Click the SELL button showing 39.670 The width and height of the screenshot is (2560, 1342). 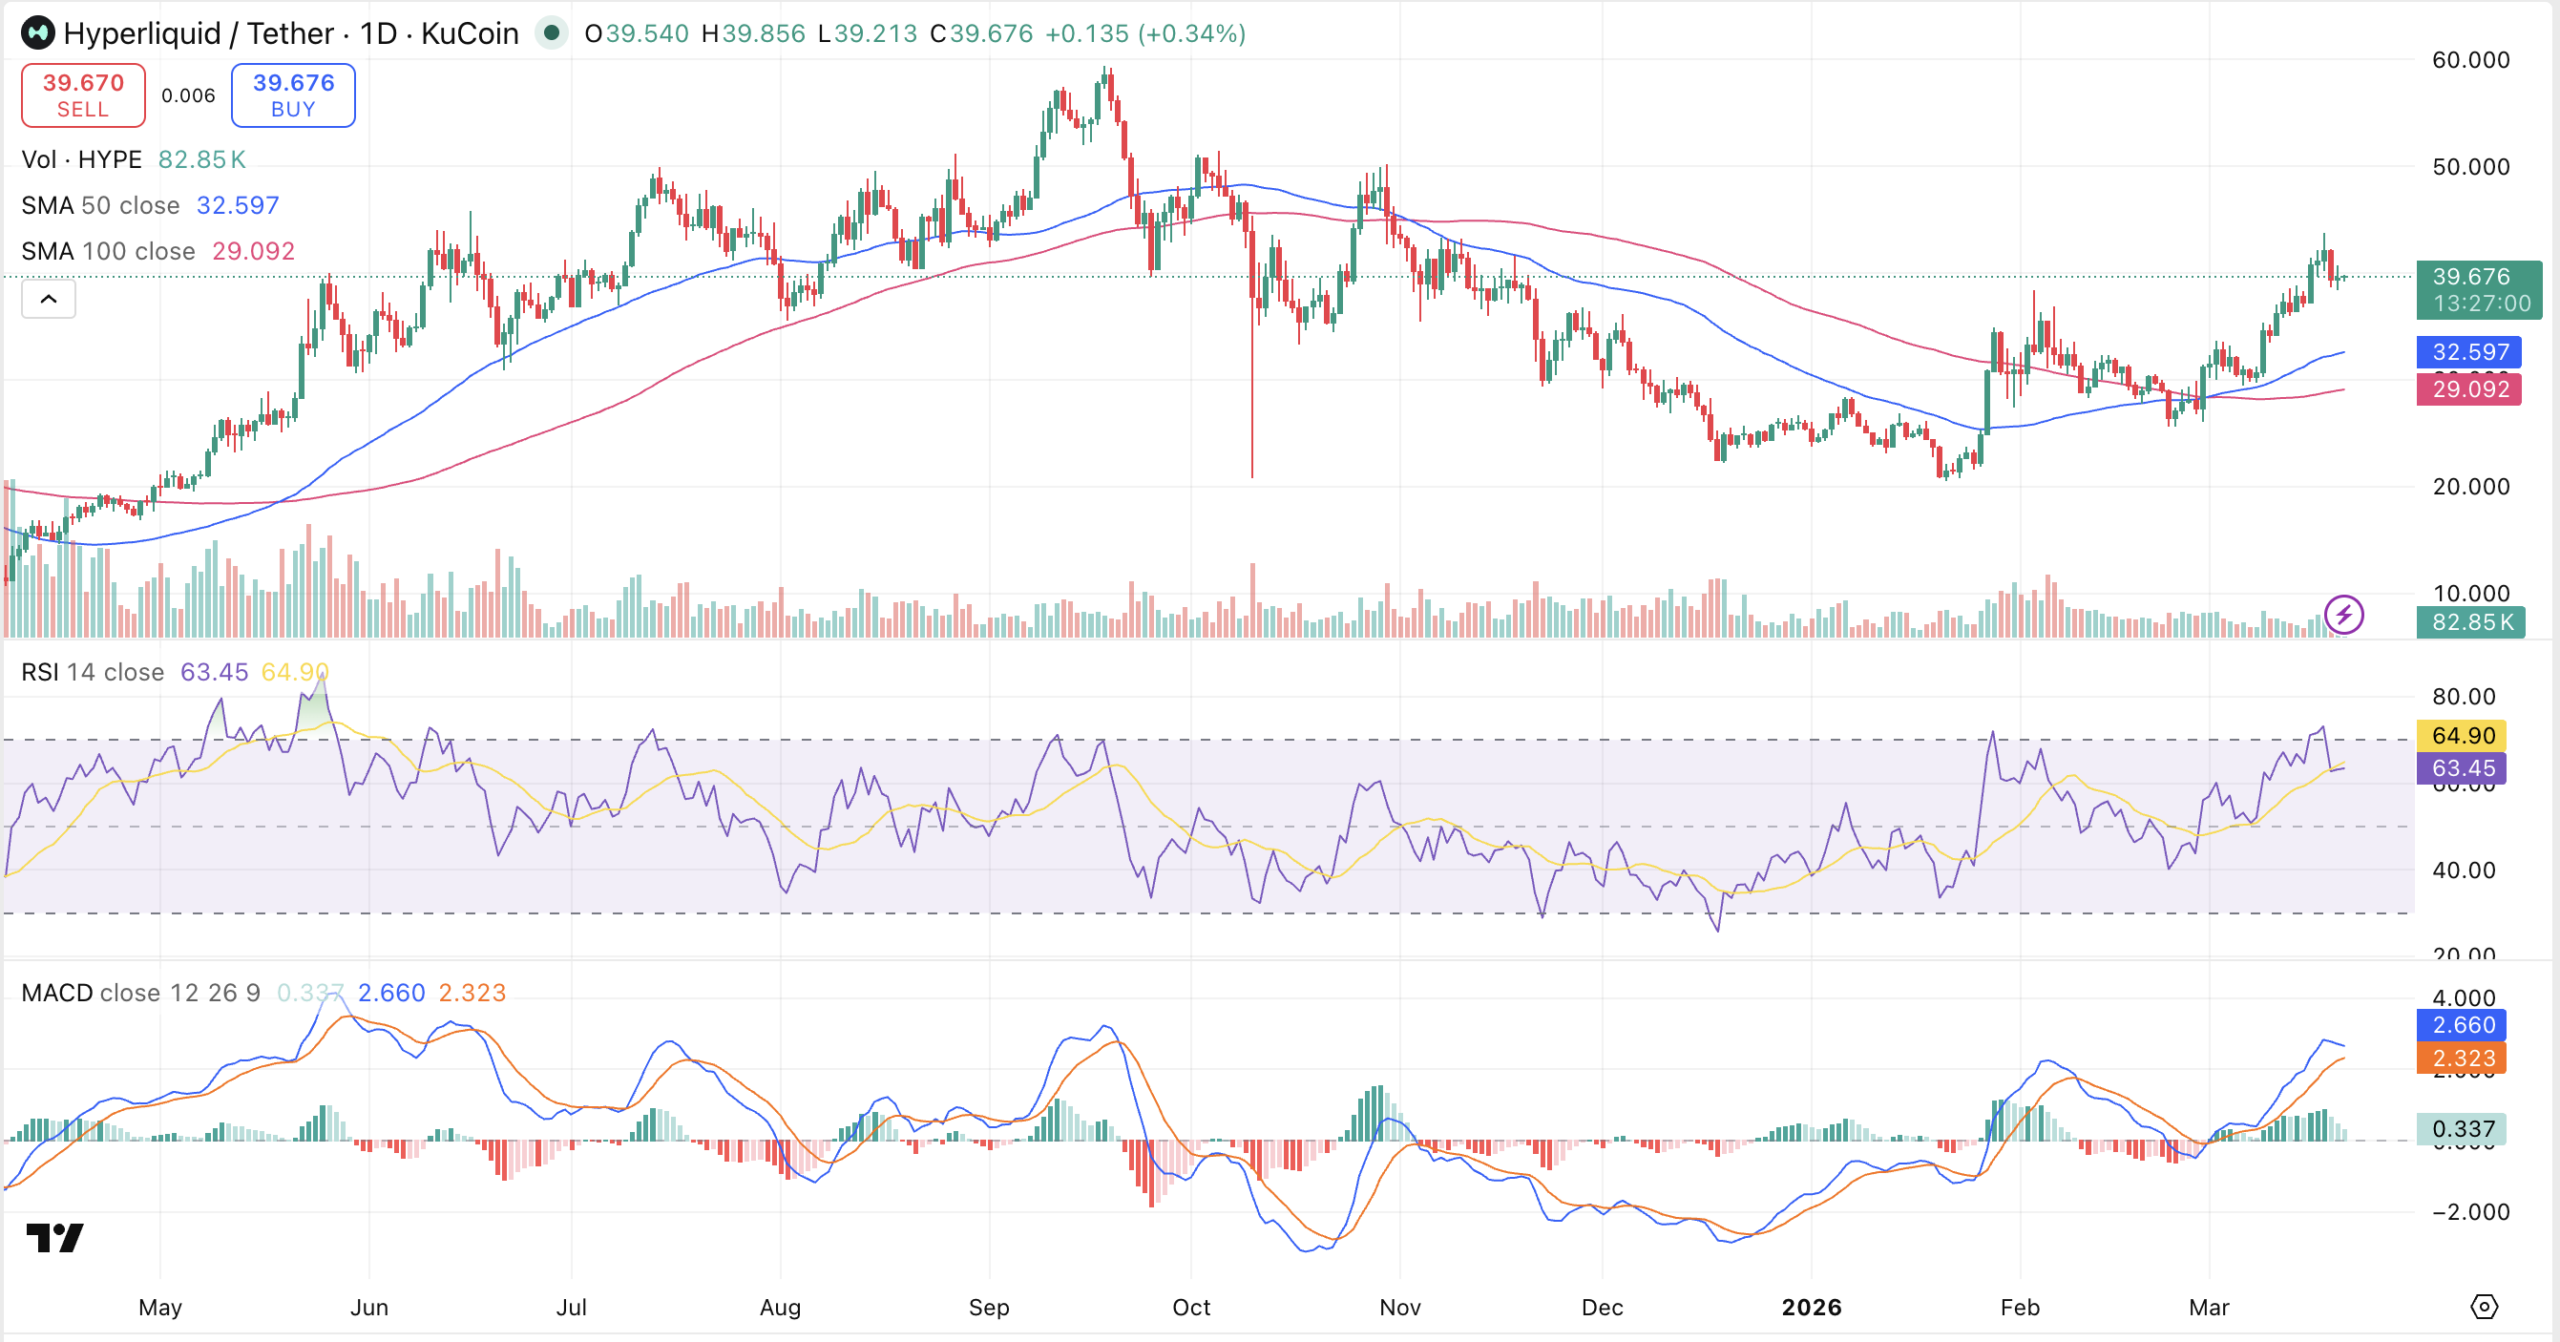click(x=83, y=95)
